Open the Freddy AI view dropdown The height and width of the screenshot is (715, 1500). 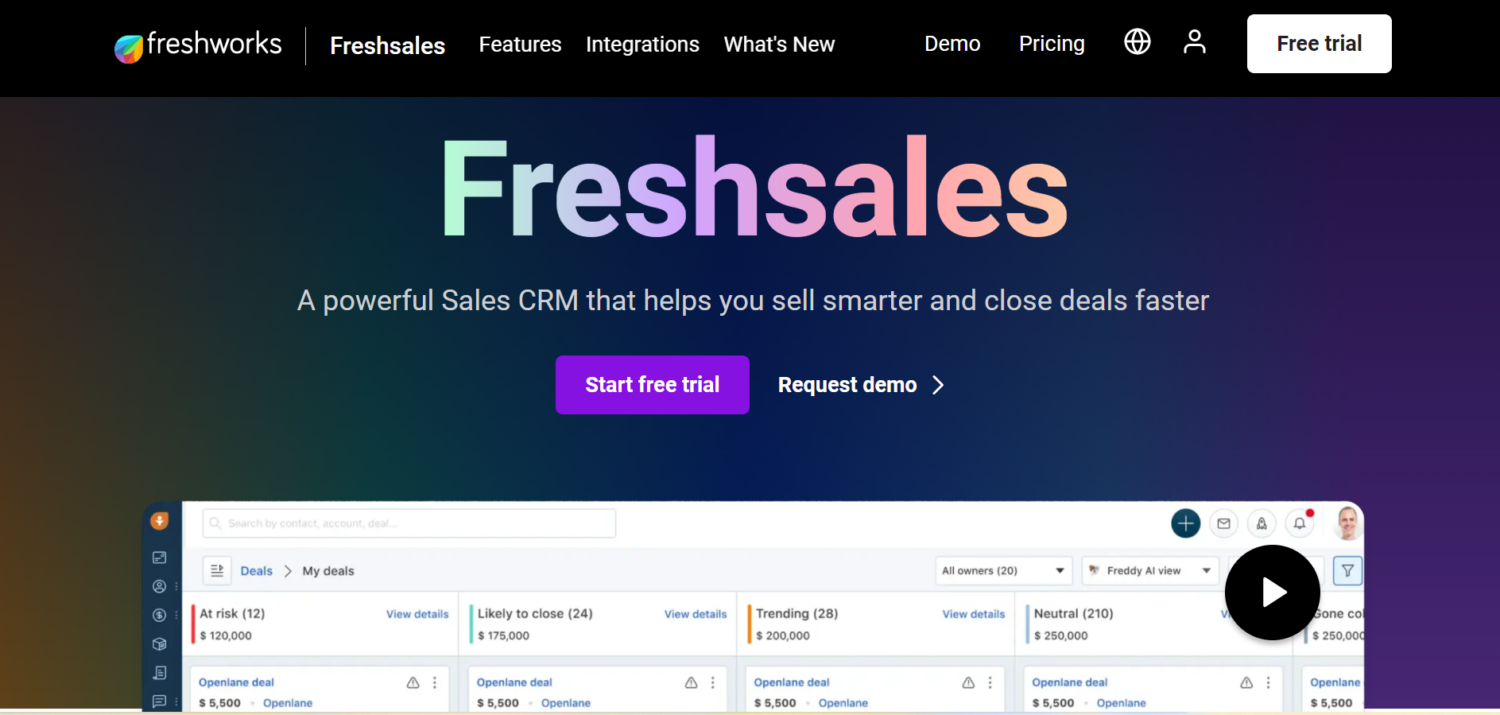[x=1150, y=570]
